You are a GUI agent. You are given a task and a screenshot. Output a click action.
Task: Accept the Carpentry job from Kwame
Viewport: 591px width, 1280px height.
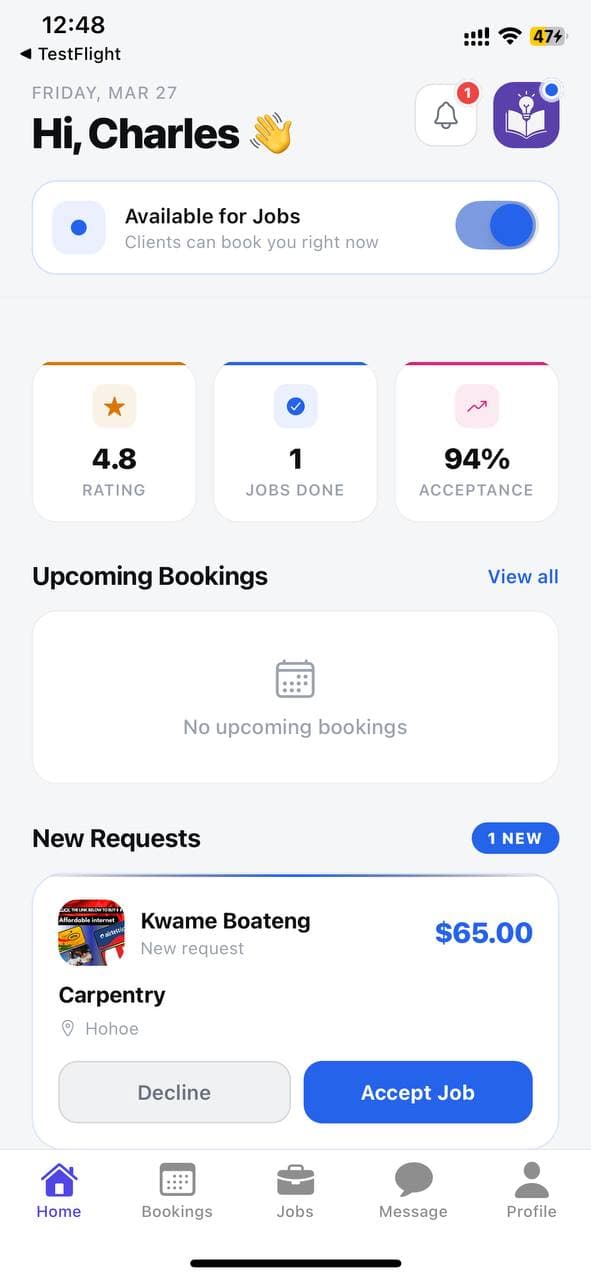coord(418,1092)
